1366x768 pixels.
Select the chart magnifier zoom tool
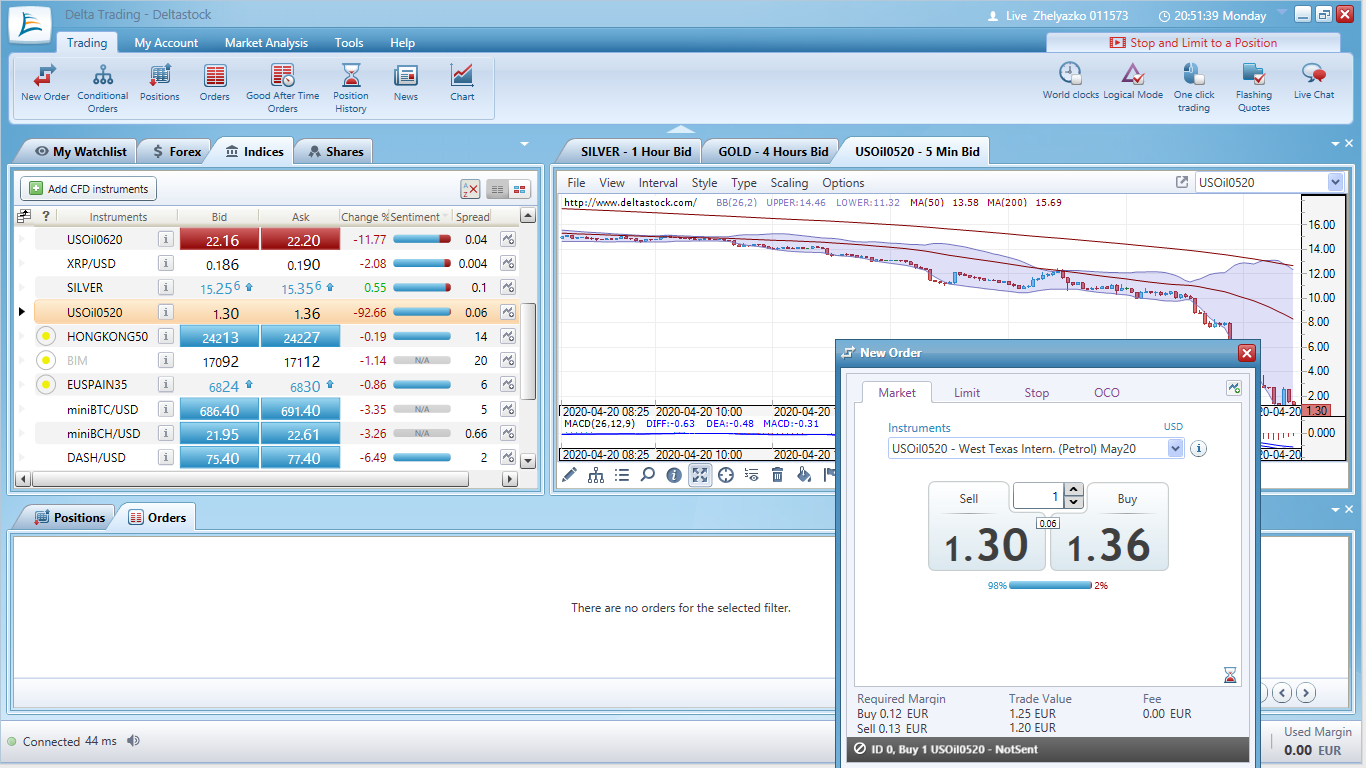click(647, 475)
